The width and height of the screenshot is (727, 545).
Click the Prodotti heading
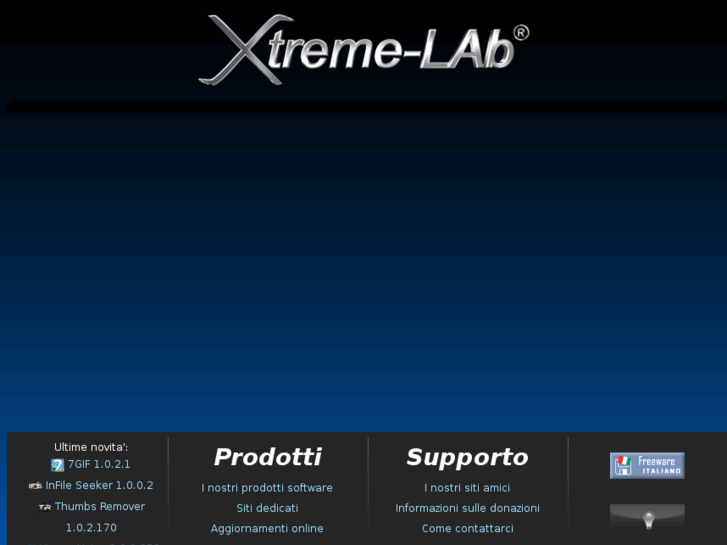point(268,457)
